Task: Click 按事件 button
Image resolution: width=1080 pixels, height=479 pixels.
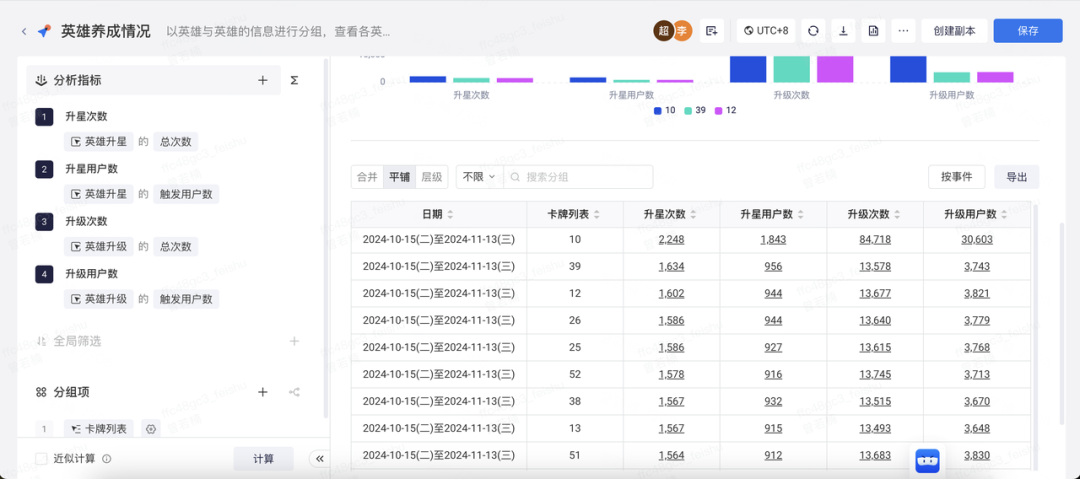Action: [x=957, y=177]
